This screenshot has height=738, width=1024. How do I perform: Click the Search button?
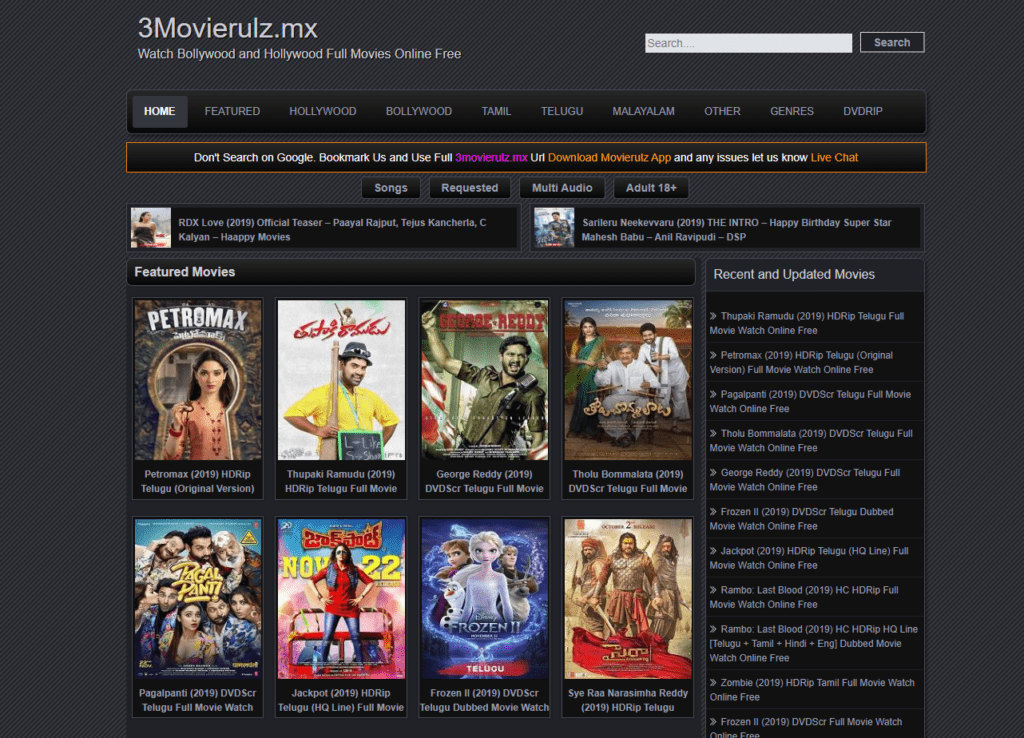(891, 42)
